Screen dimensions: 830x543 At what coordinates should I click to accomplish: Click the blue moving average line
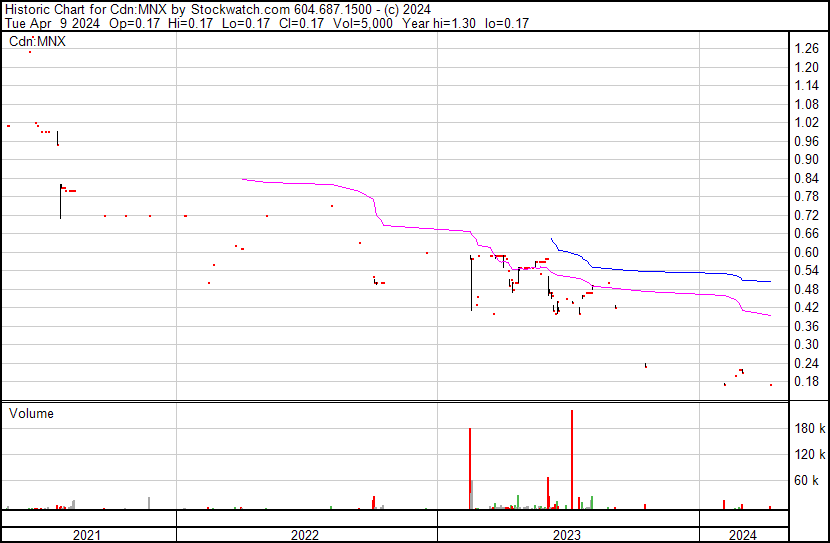pos(662,272)
